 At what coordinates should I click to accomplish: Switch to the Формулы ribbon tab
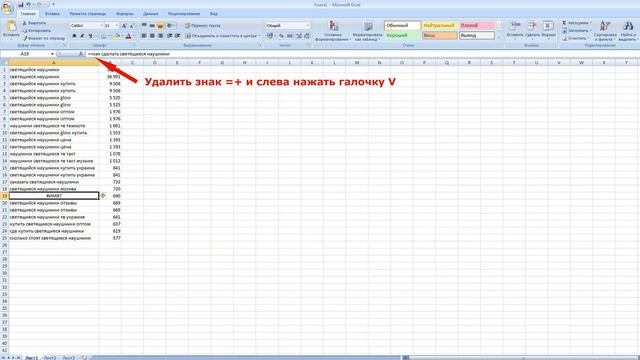tap(124, 13)
